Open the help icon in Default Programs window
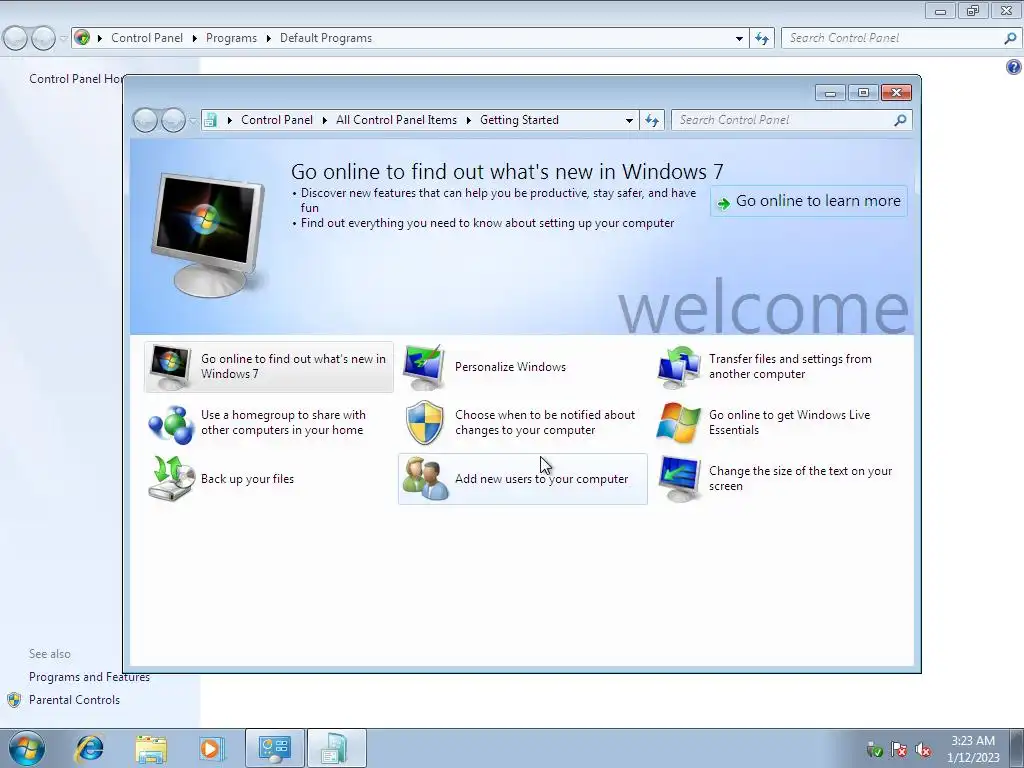Image resolution: width=1024 pixels, height=768 pixels. 1014,67
